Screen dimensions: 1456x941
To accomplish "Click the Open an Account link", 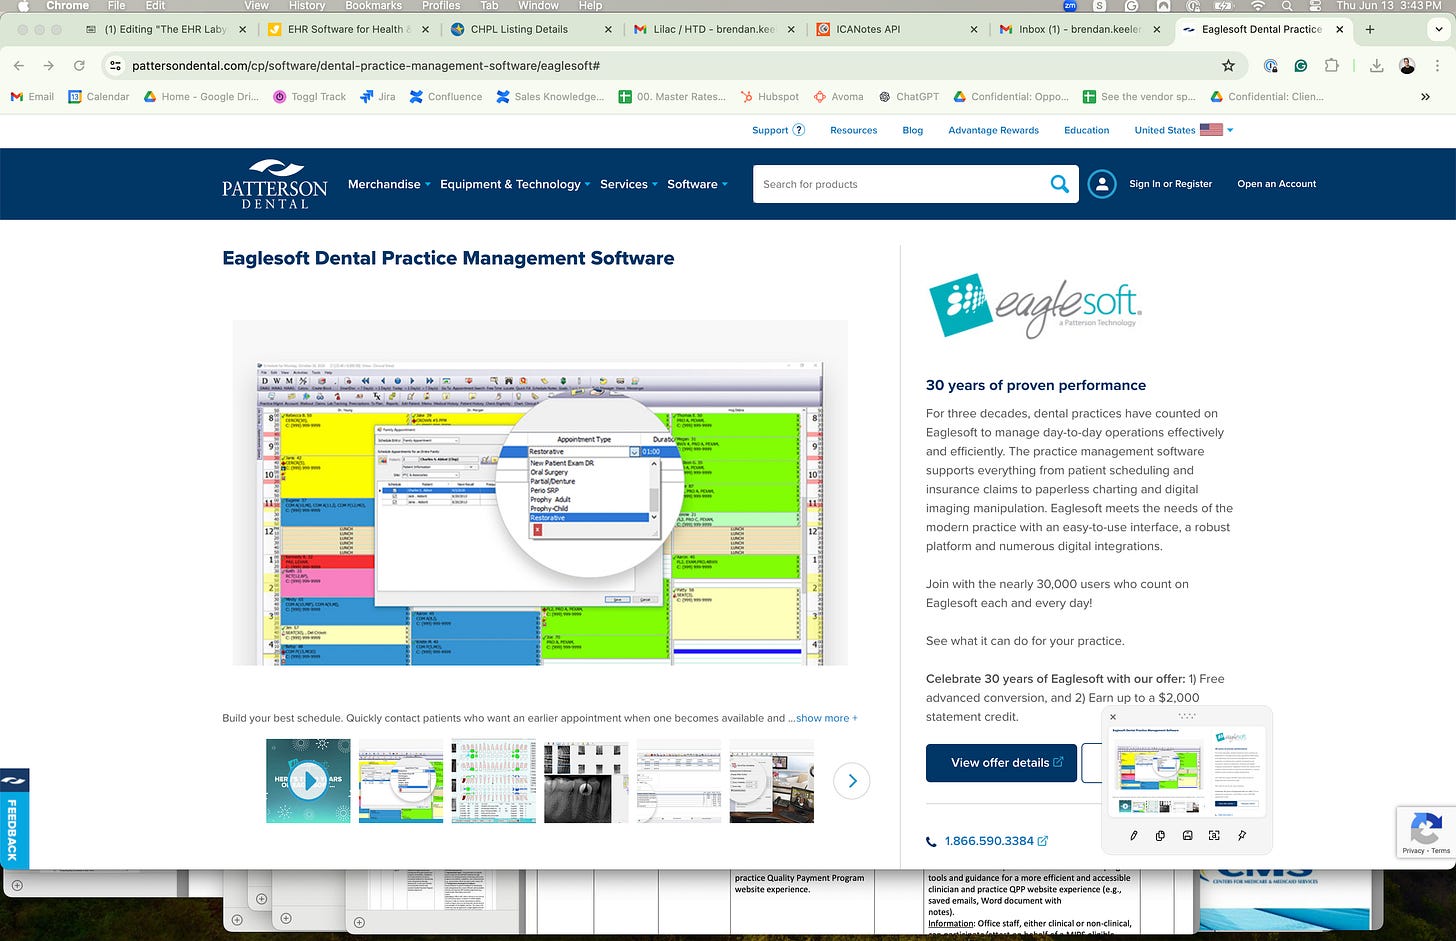I will point(1276,184).
